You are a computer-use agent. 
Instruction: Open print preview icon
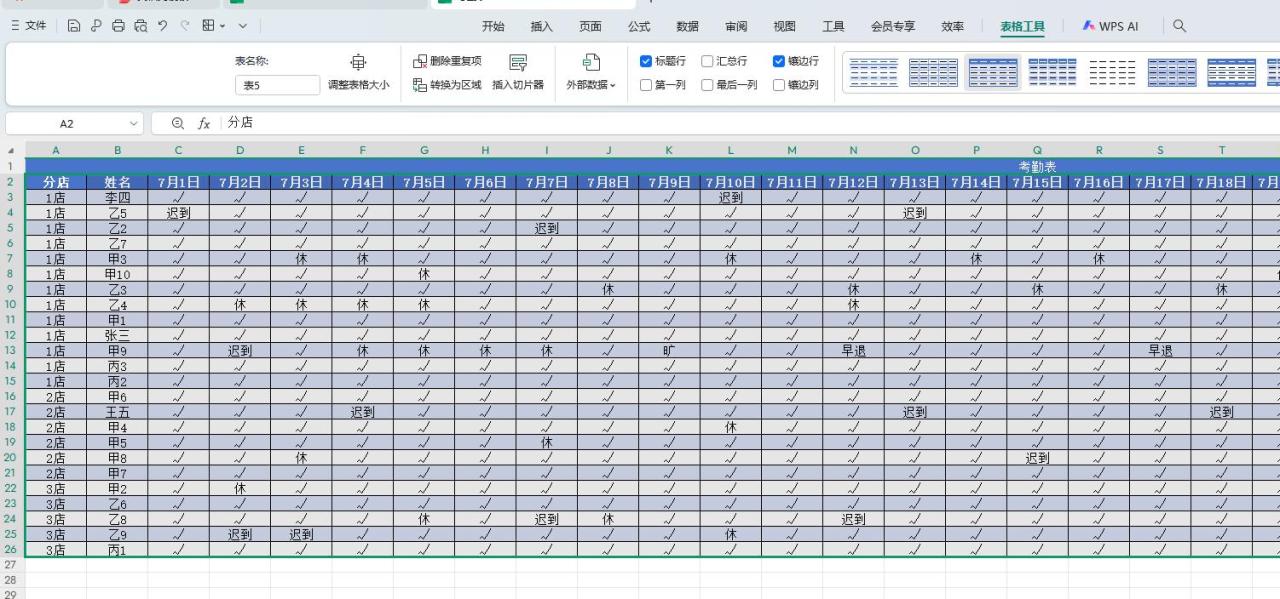(140, 26)
